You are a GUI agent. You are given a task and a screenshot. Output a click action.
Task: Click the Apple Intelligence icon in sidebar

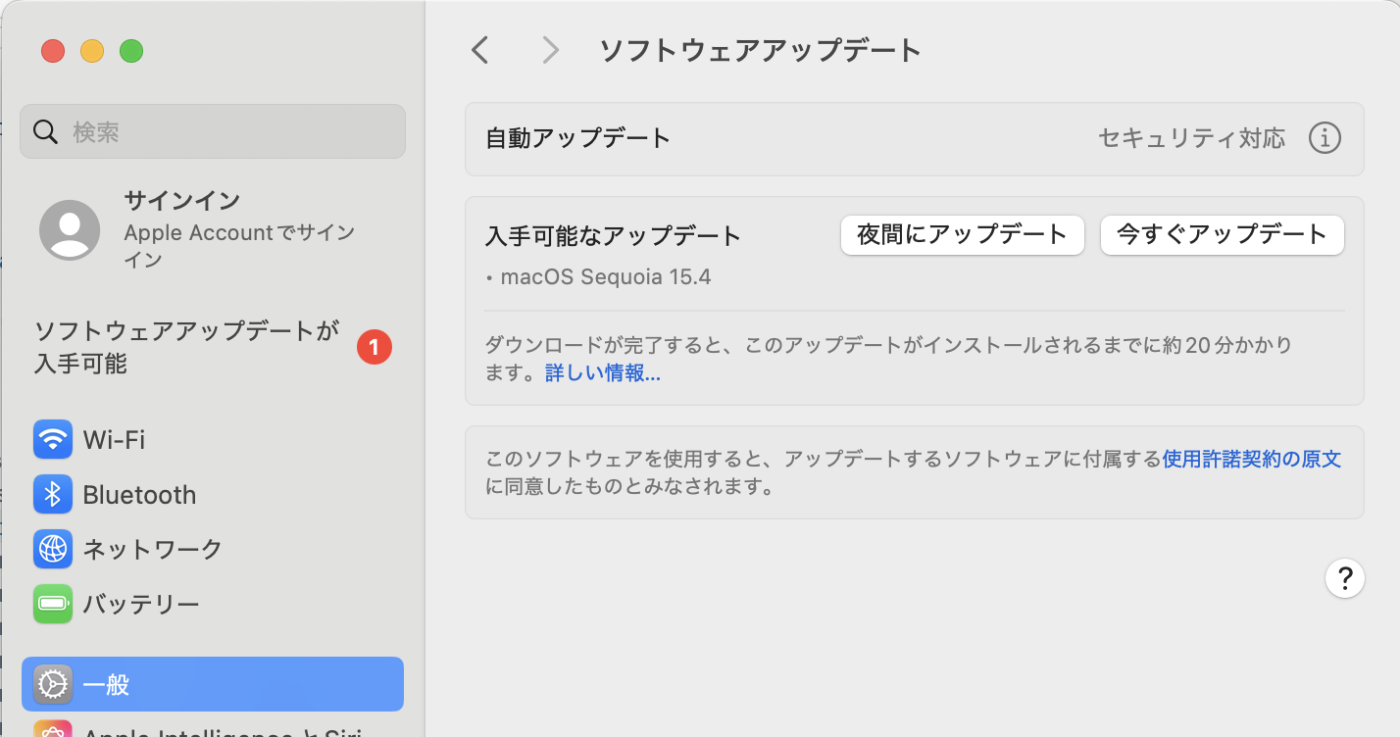pyautogui.click(x=53, y=729)
